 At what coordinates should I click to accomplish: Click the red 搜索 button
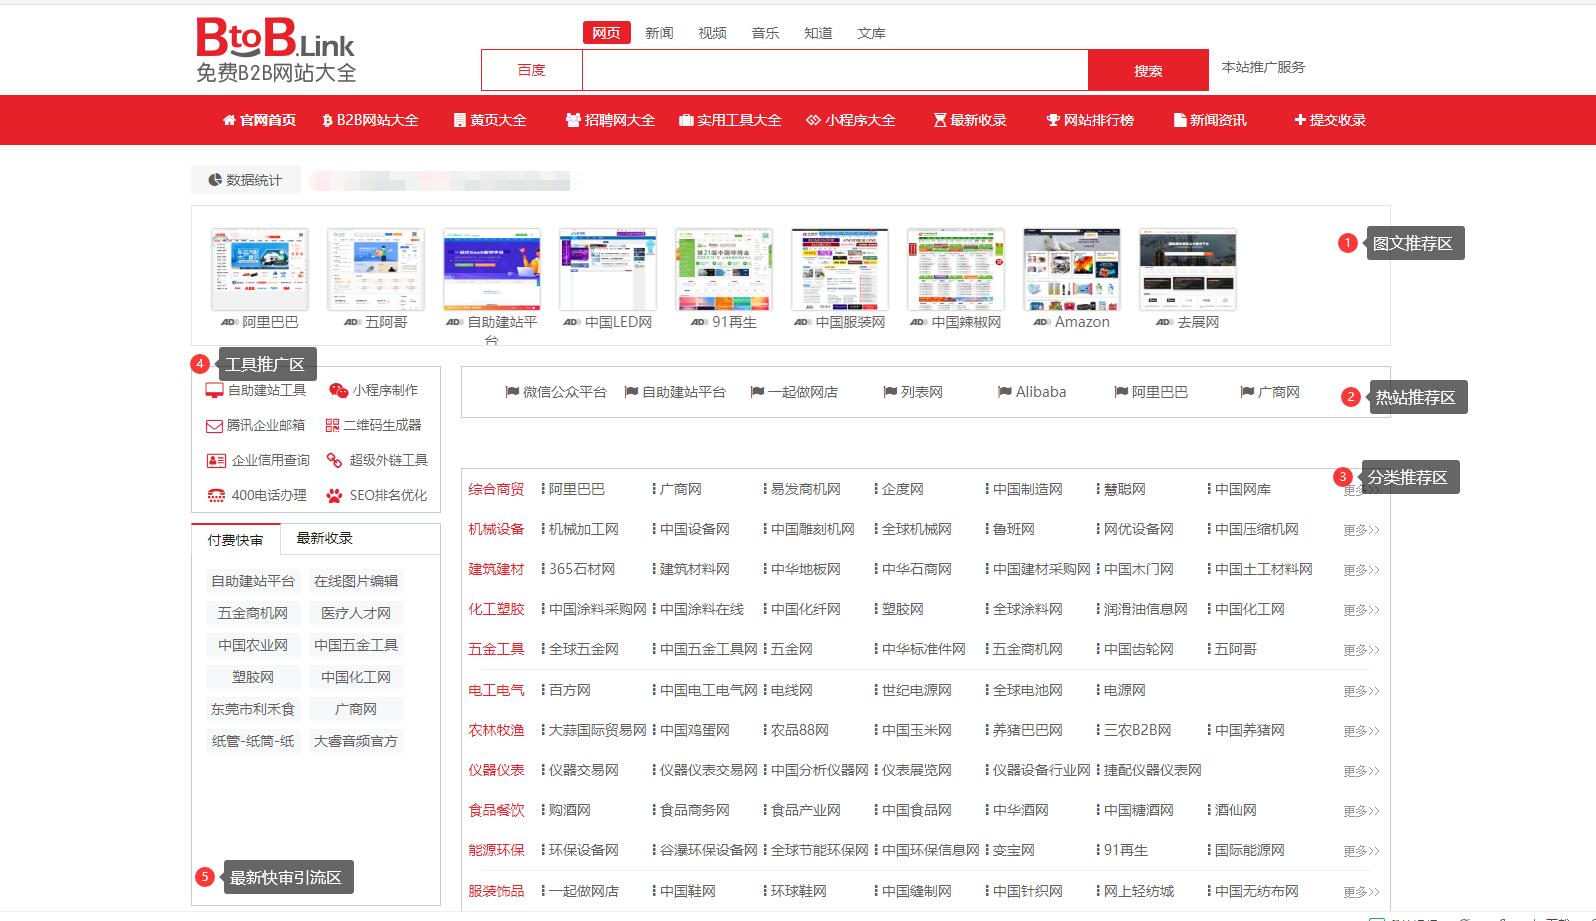[1148, 70]
